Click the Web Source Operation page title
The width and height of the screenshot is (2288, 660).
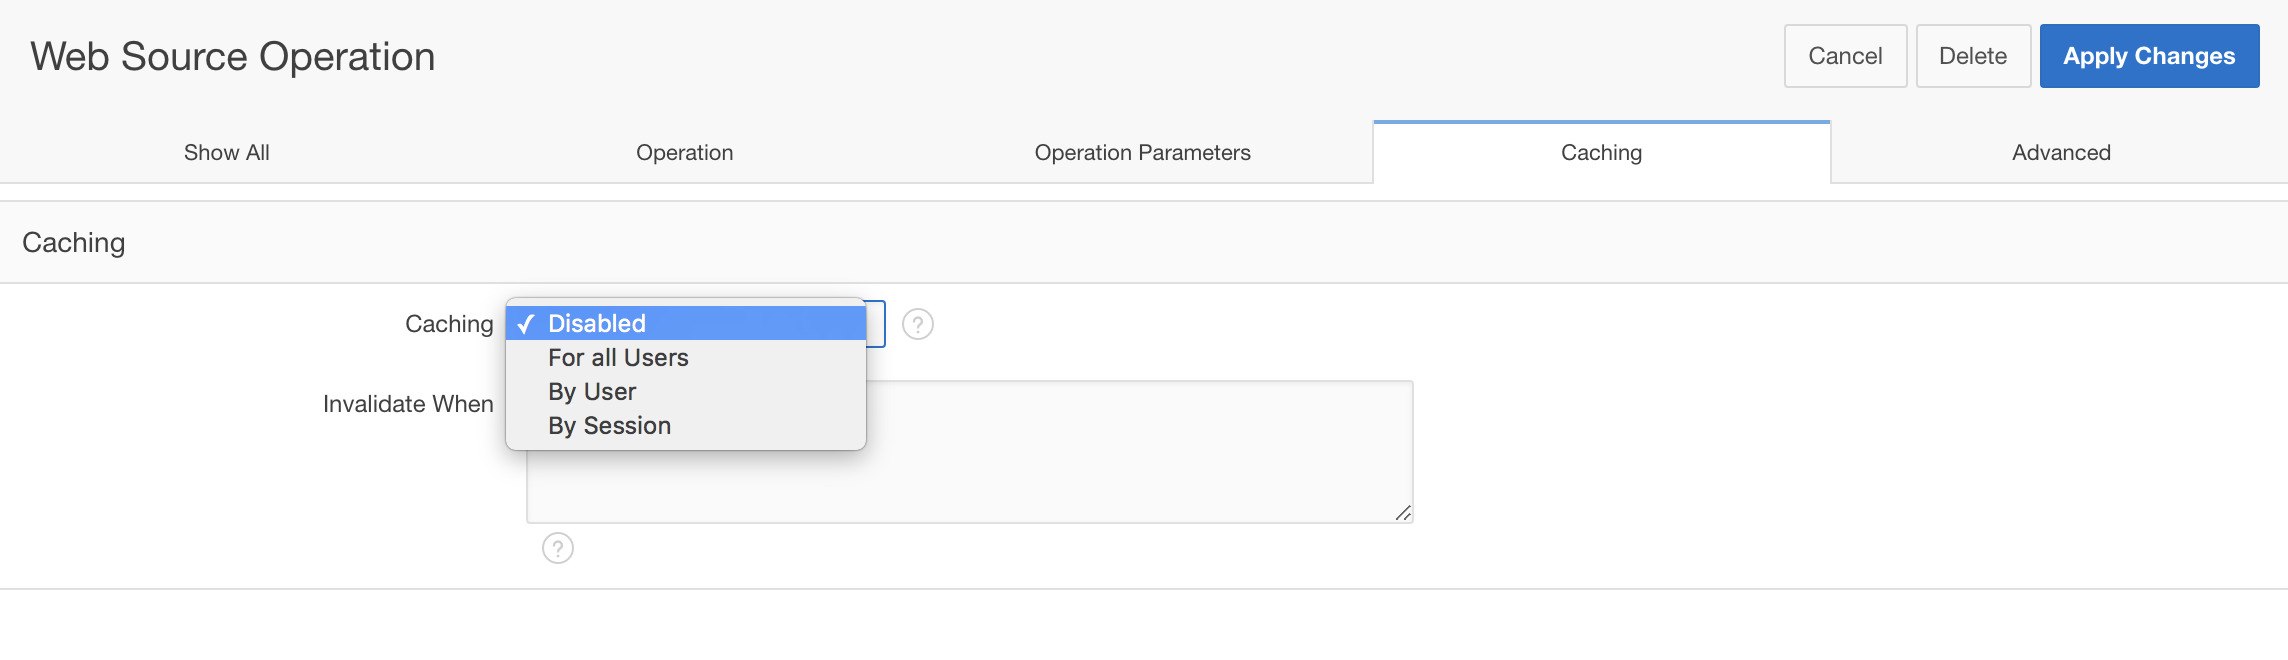(233, 57)
